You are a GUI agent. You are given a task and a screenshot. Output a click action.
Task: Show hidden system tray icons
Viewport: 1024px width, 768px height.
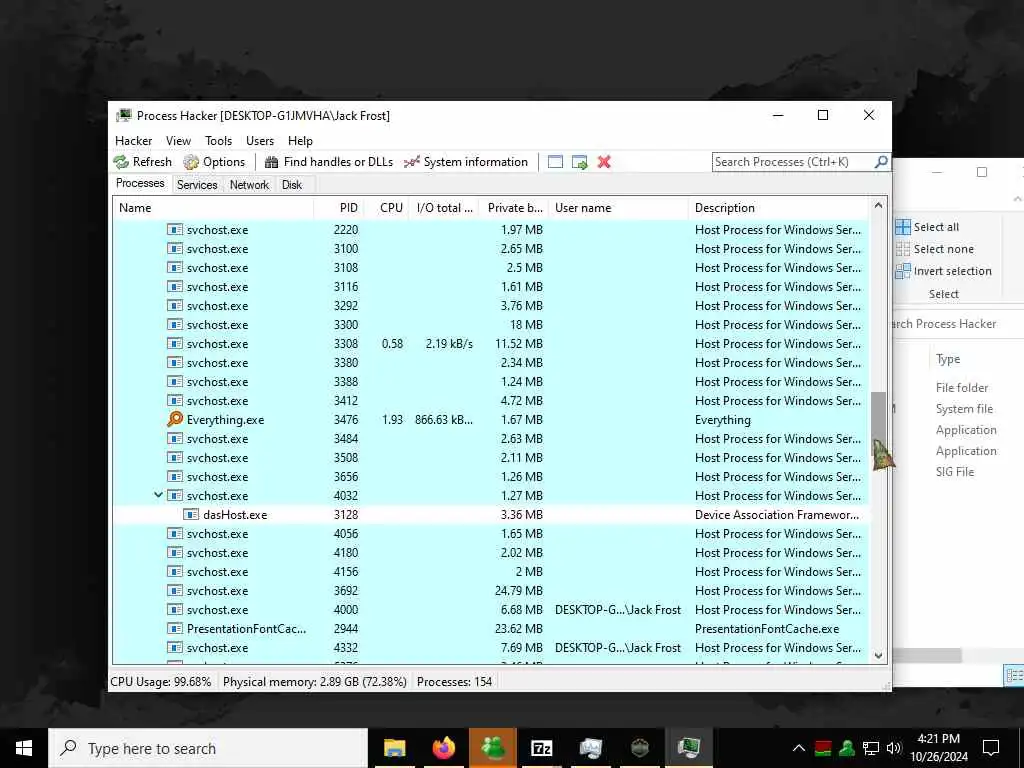click(799, 748)
